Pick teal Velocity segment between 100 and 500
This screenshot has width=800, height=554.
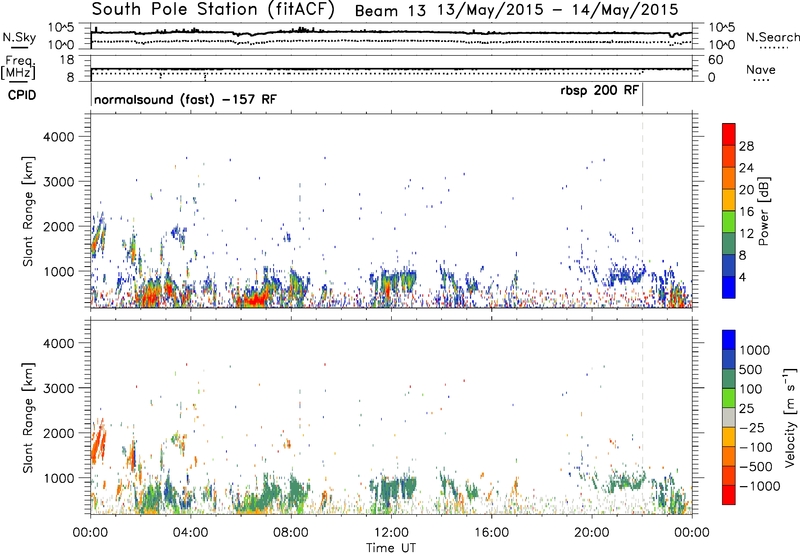pyautogui.click(x=729, y=379)
